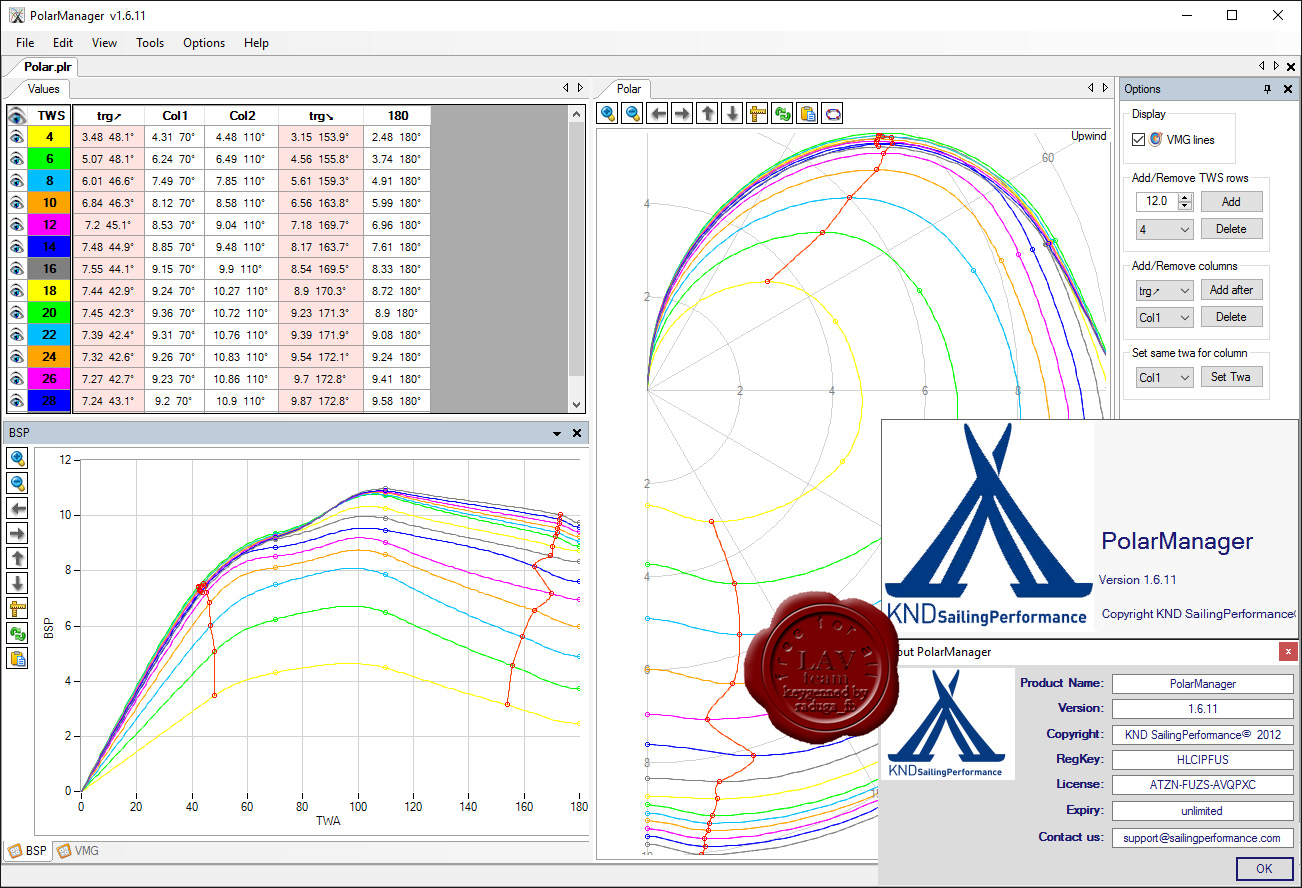Open the Edit menu
This screenshot has height=888, width=1302.
[63, 43]
